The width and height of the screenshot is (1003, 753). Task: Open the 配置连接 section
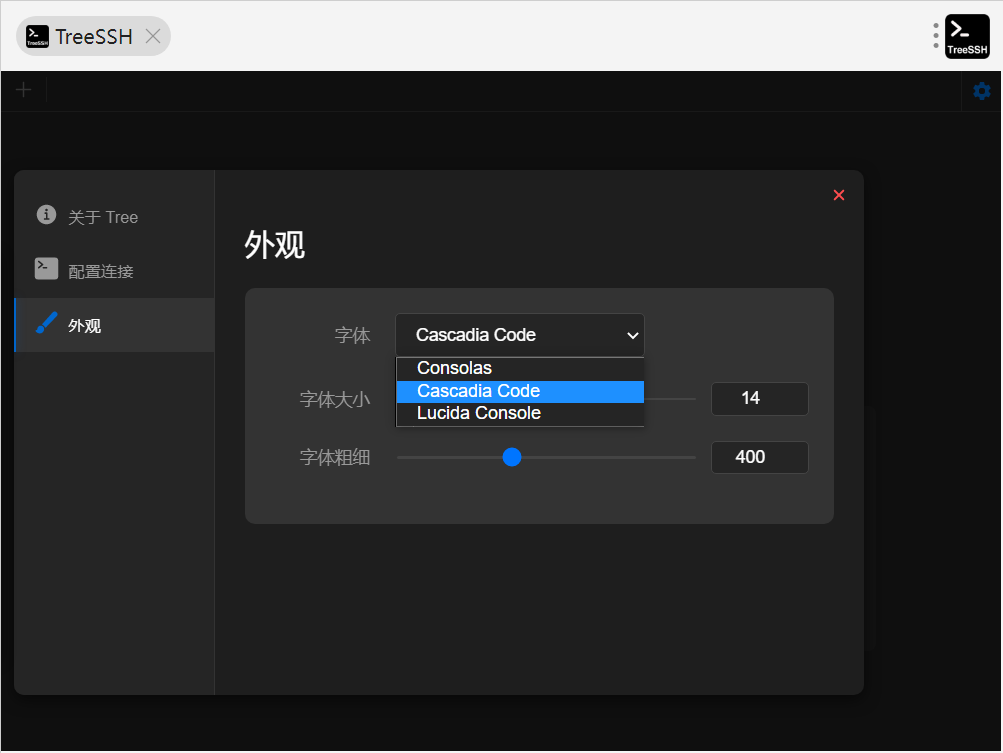[115, 271]
